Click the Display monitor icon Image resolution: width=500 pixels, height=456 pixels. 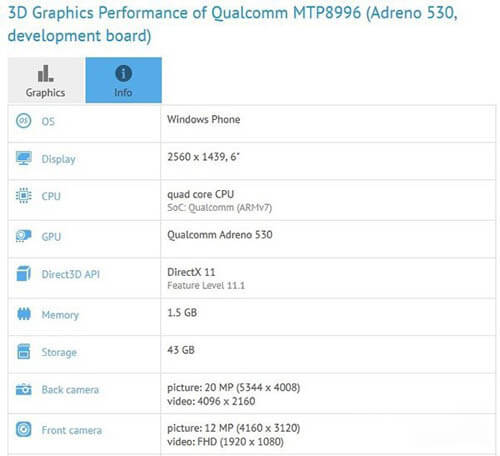pyautogui.click(x=24, y=158)
